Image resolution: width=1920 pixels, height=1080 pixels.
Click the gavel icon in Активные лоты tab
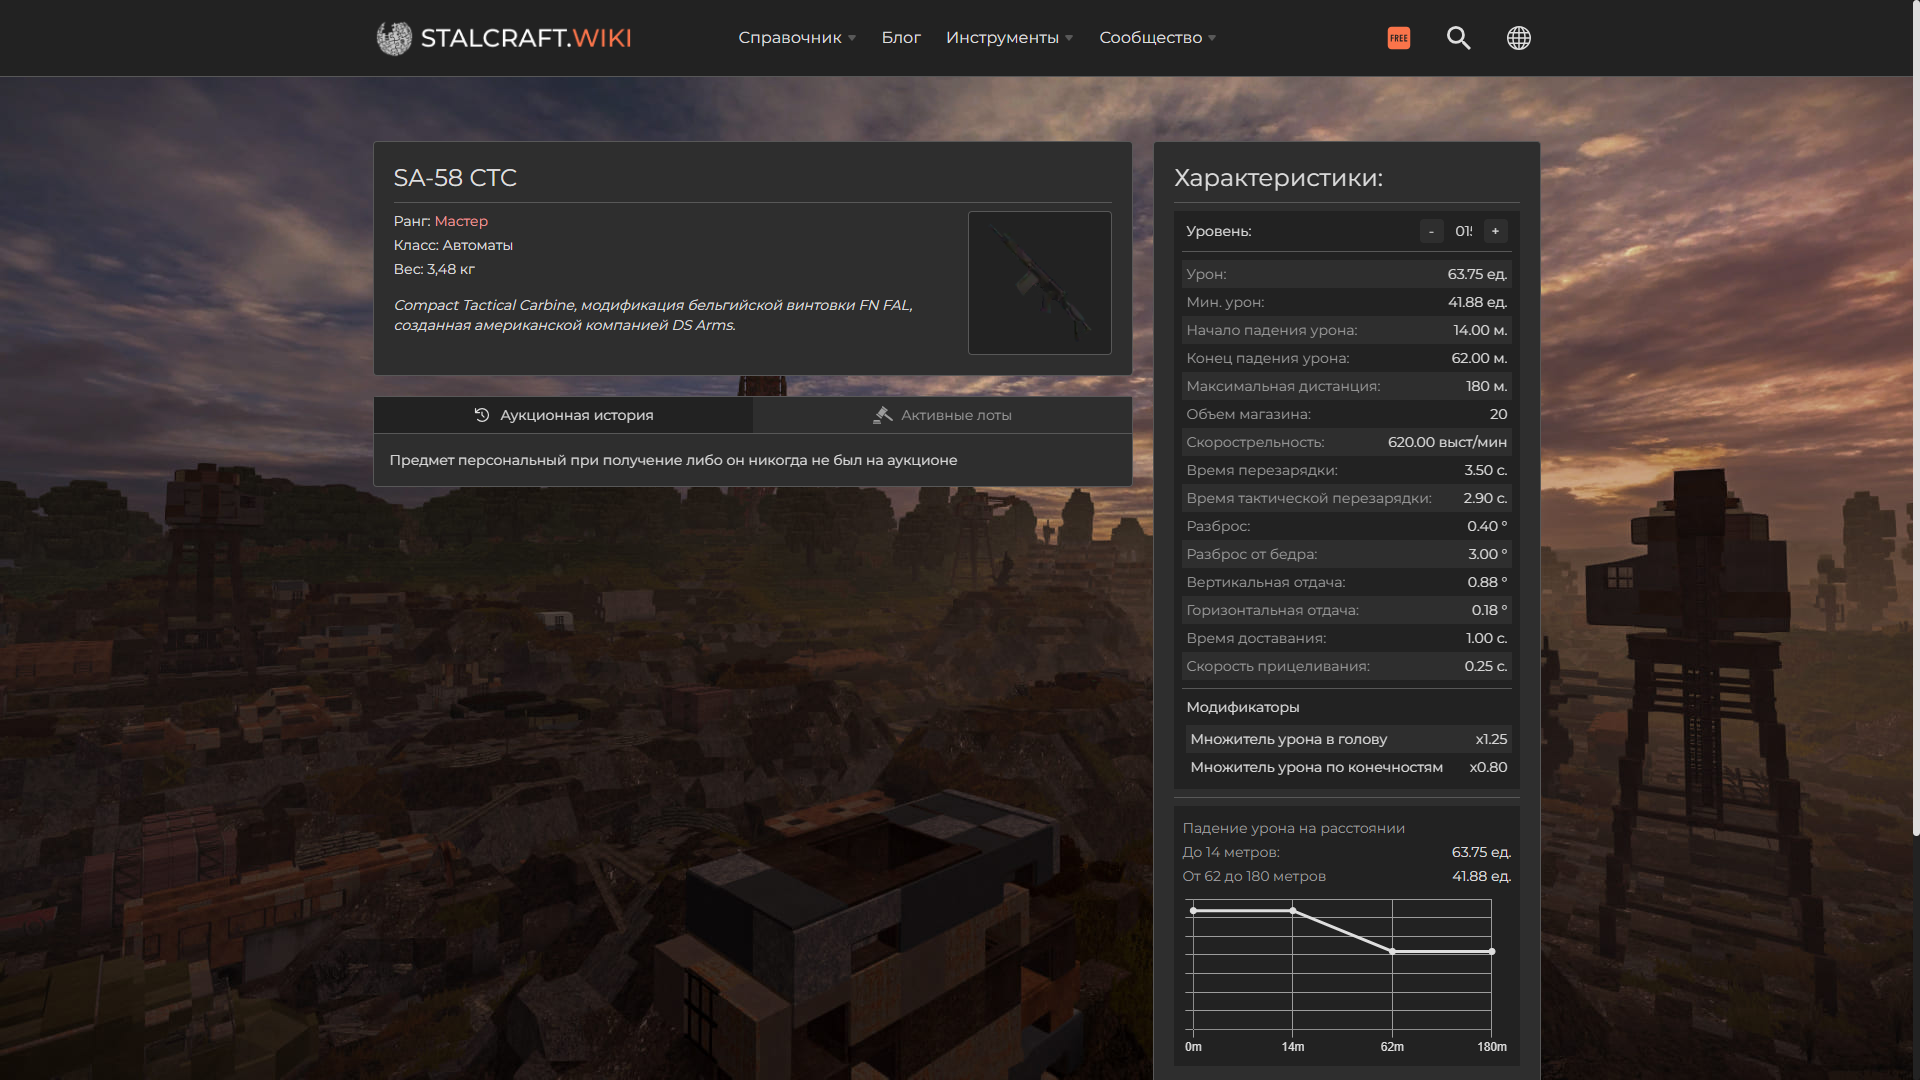(x=882, y=415)
